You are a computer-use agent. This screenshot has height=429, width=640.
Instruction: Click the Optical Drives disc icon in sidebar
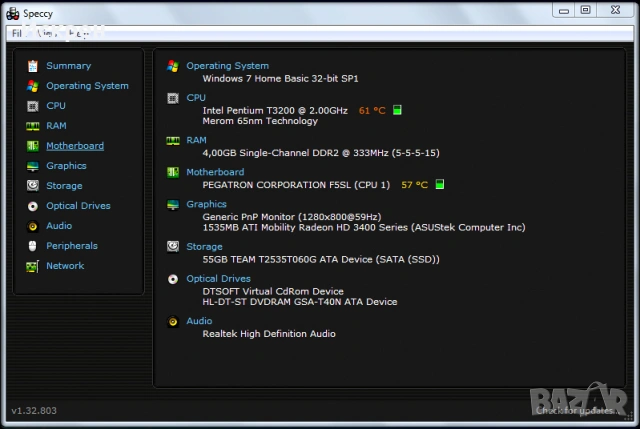click(x=33, y=206)
